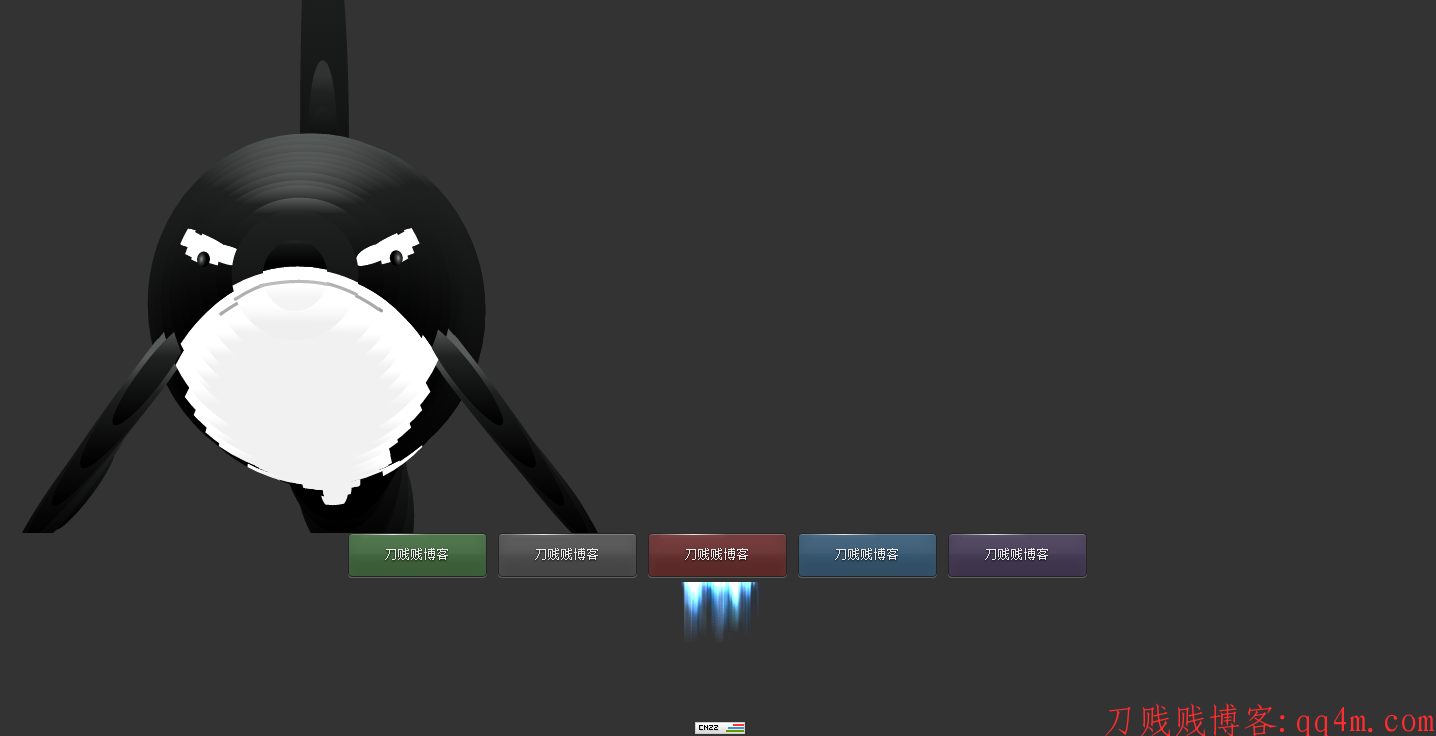This screenshot has height=736, width=1436.
Task: Click the gray 刀贱贱博客 button
Action: point(567,555)
